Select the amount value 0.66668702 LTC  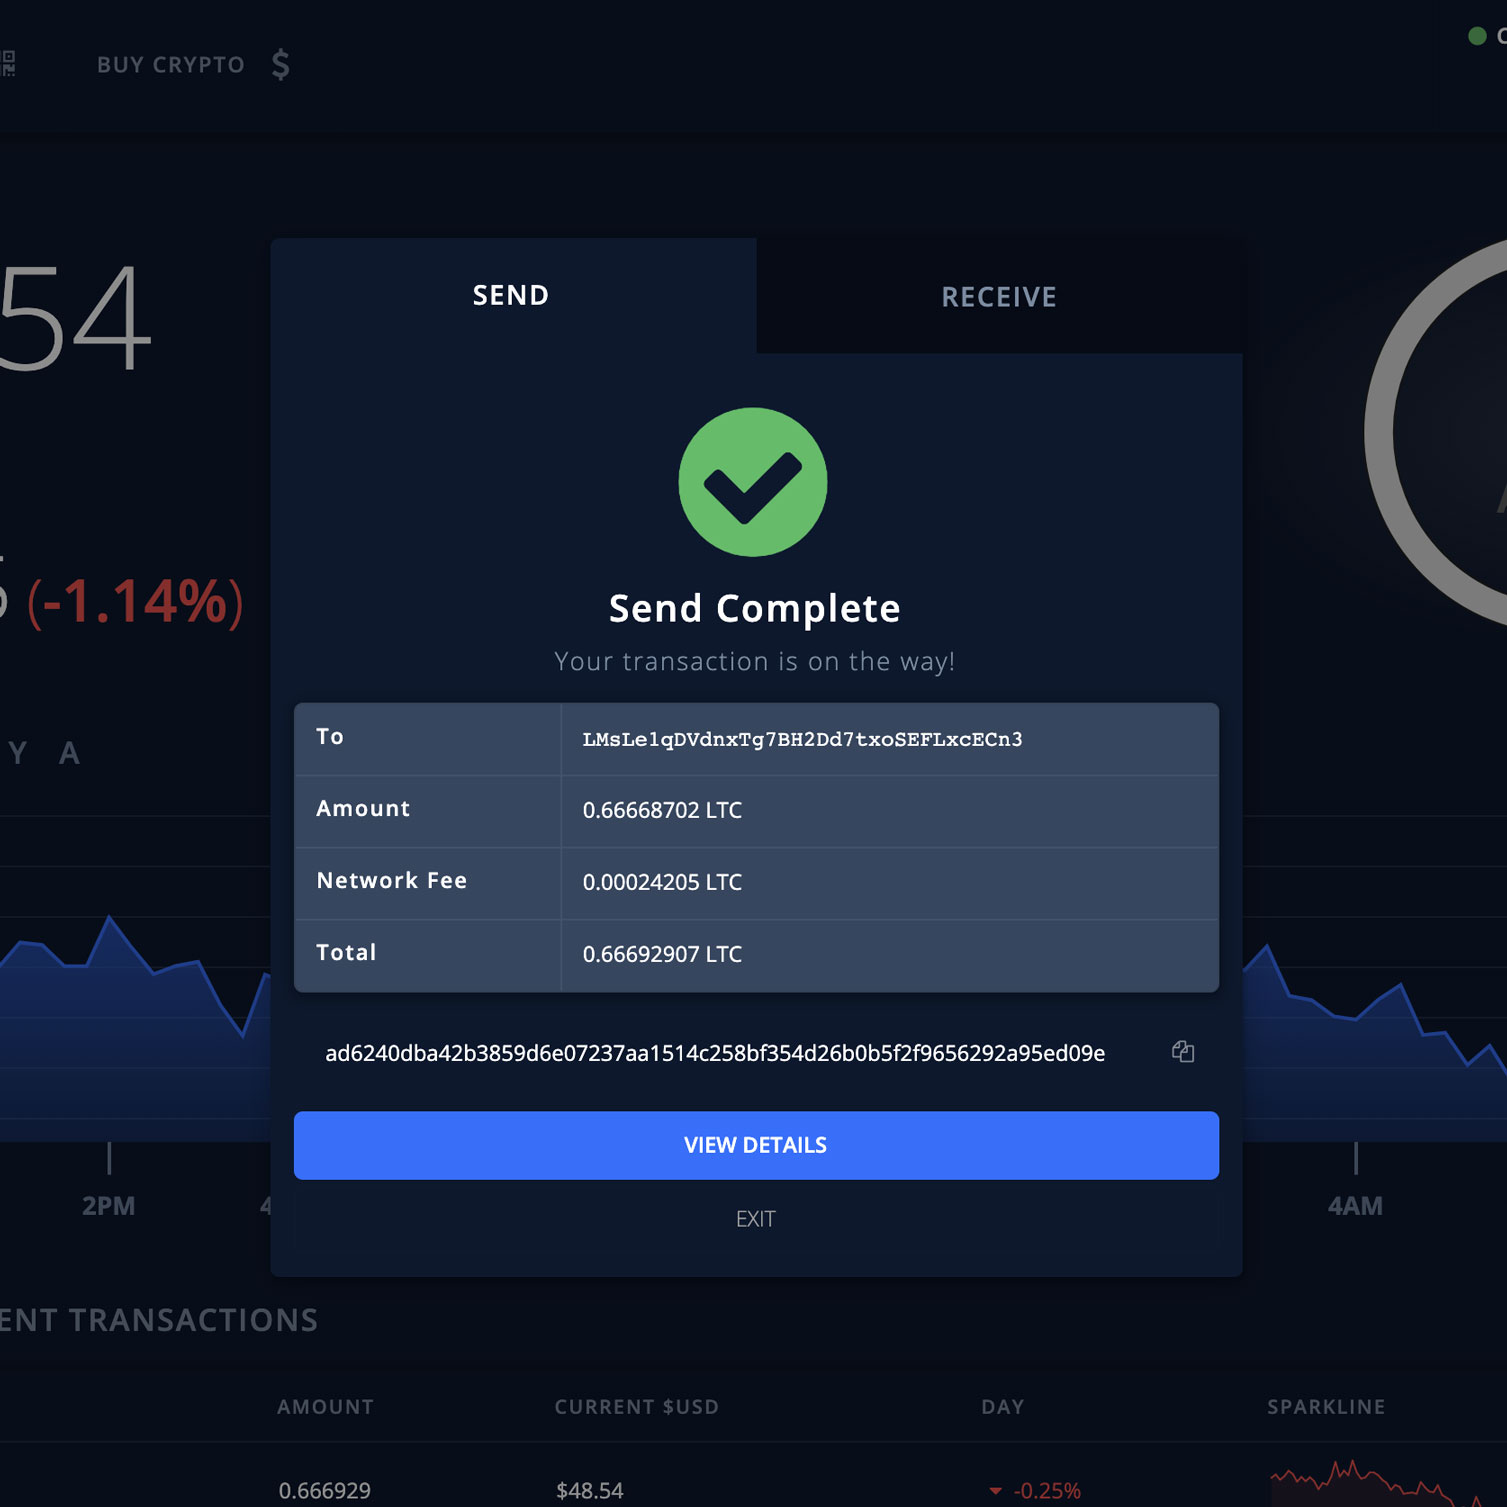point(662,810)
